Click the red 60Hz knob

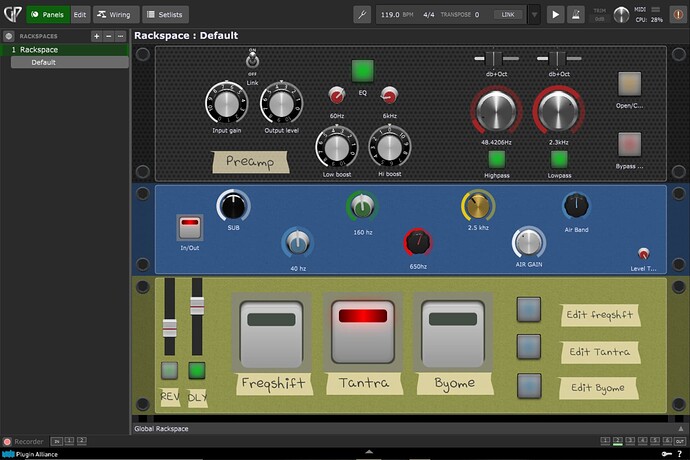tap(337, 95)
